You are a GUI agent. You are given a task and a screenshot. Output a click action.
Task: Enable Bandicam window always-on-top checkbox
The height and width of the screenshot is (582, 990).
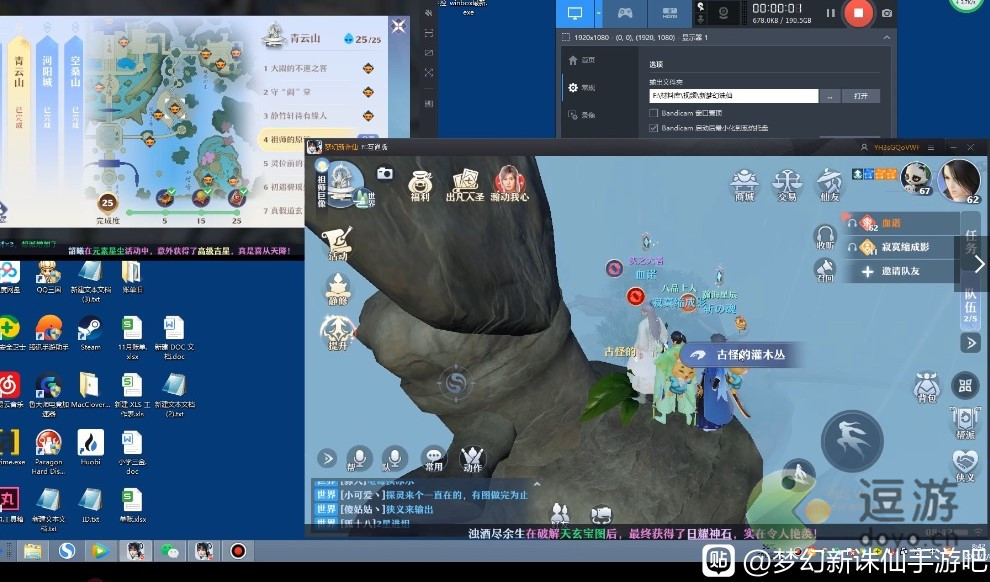click(x=653, y=113)
